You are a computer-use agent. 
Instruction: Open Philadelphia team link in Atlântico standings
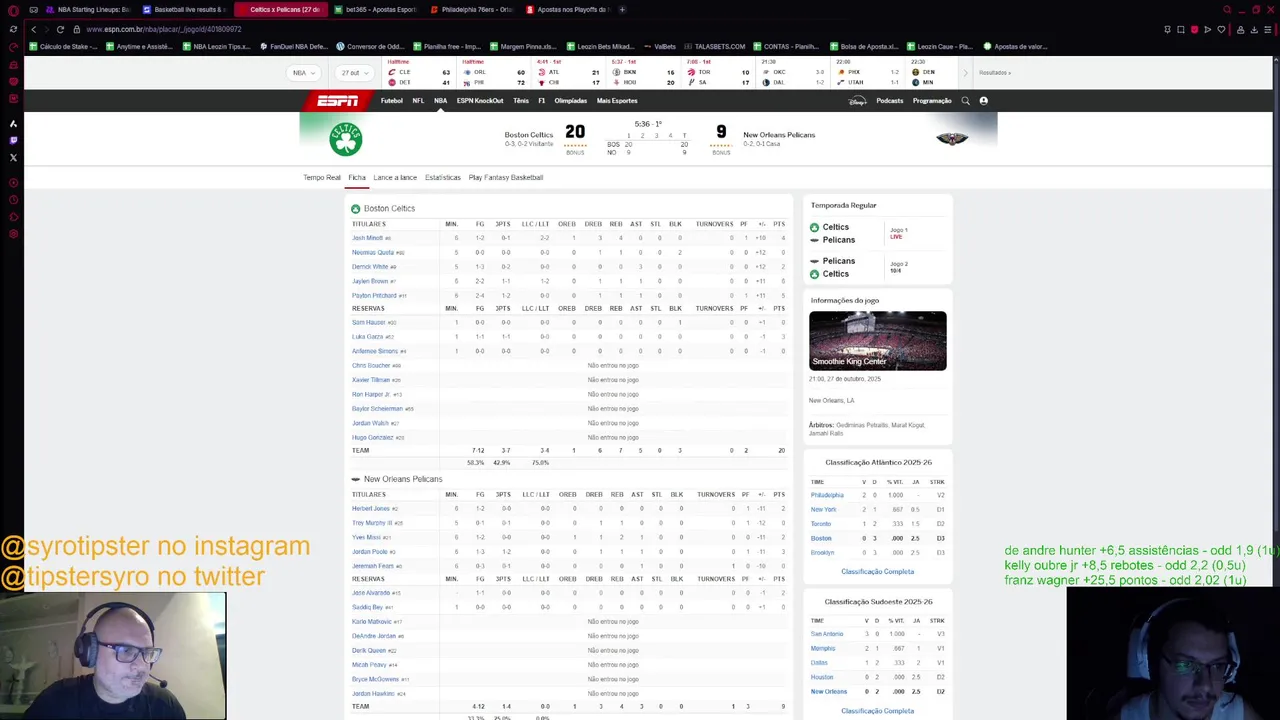(x=827, y=495)
